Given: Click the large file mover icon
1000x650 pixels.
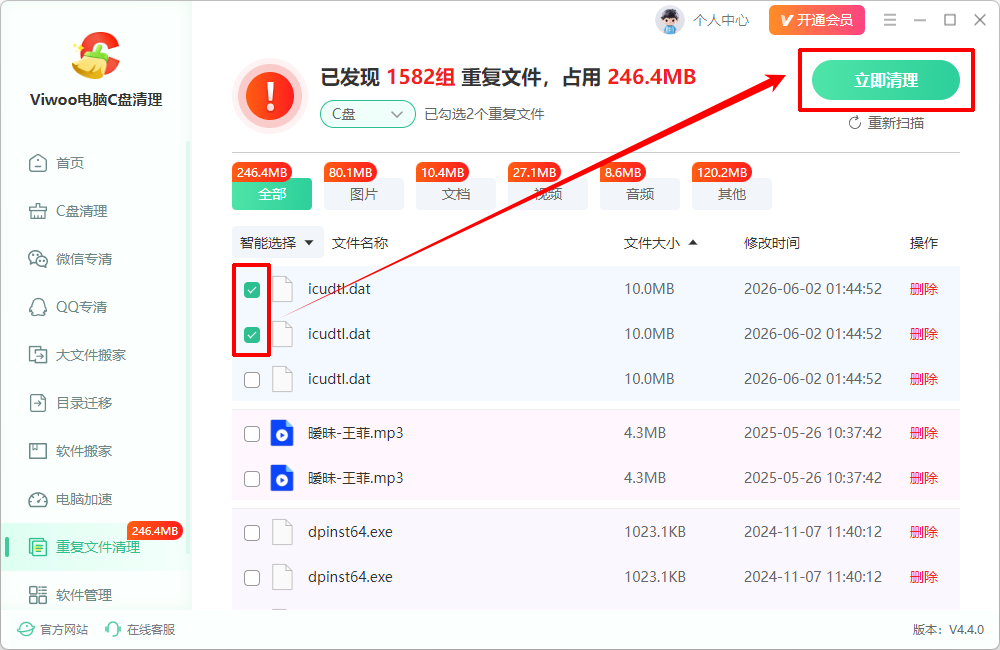Looking at the screenshot, I should [38, 355].
